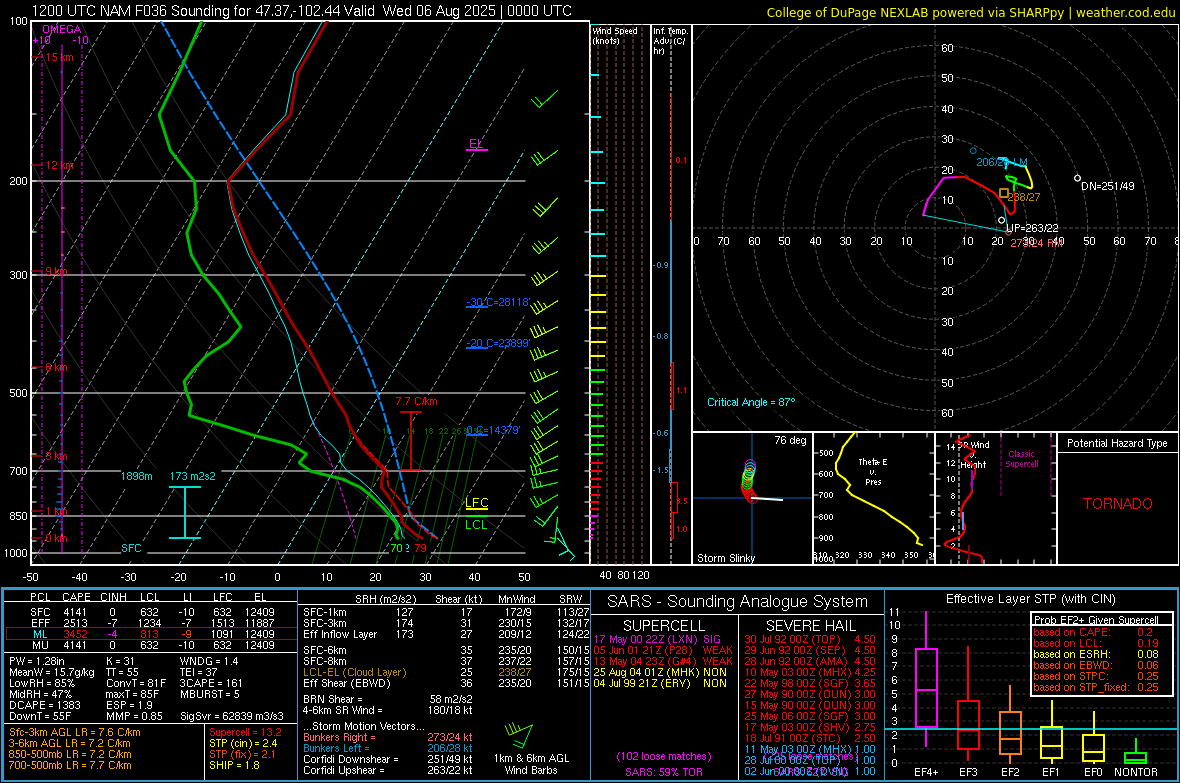Select the 30 Jul 92 00Z (TOP) hail analogue
This screenshot has height=783, width=1180.
[x=810, y=639]
